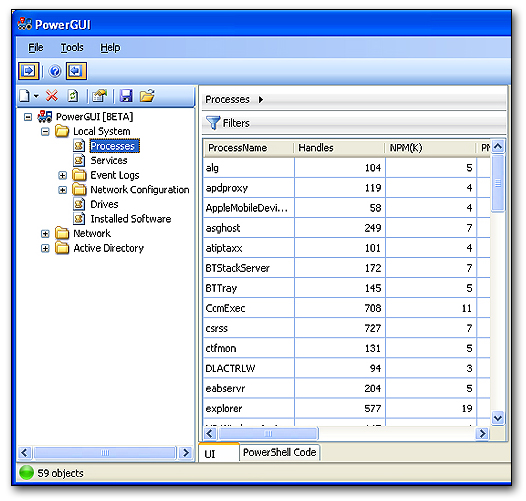Click the properties icon in tree toolbar
The height and width of the screenshot is (501, 526).
(x=99, y=96)
